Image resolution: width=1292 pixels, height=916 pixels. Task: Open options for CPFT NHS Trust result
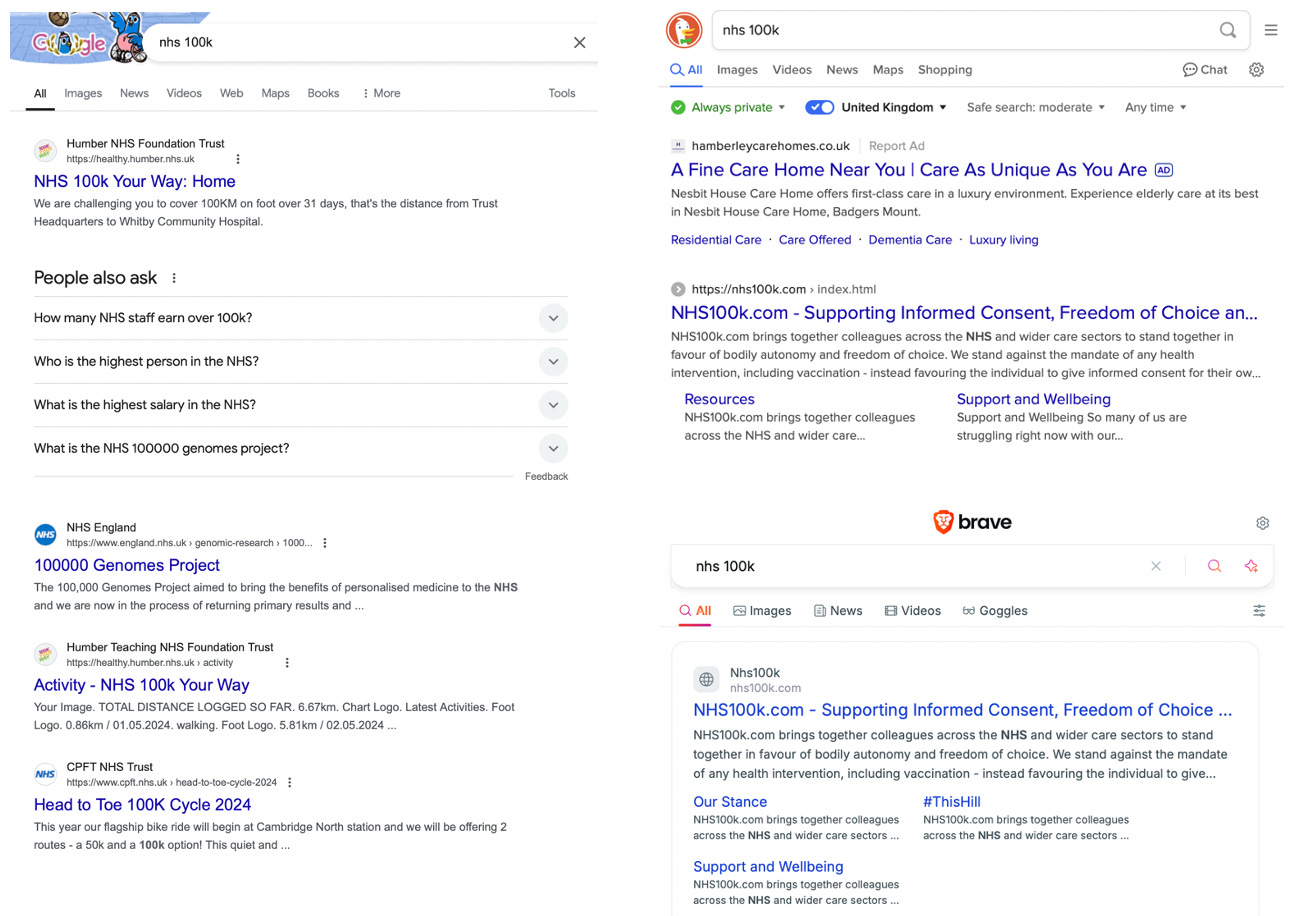click(290, 782)
